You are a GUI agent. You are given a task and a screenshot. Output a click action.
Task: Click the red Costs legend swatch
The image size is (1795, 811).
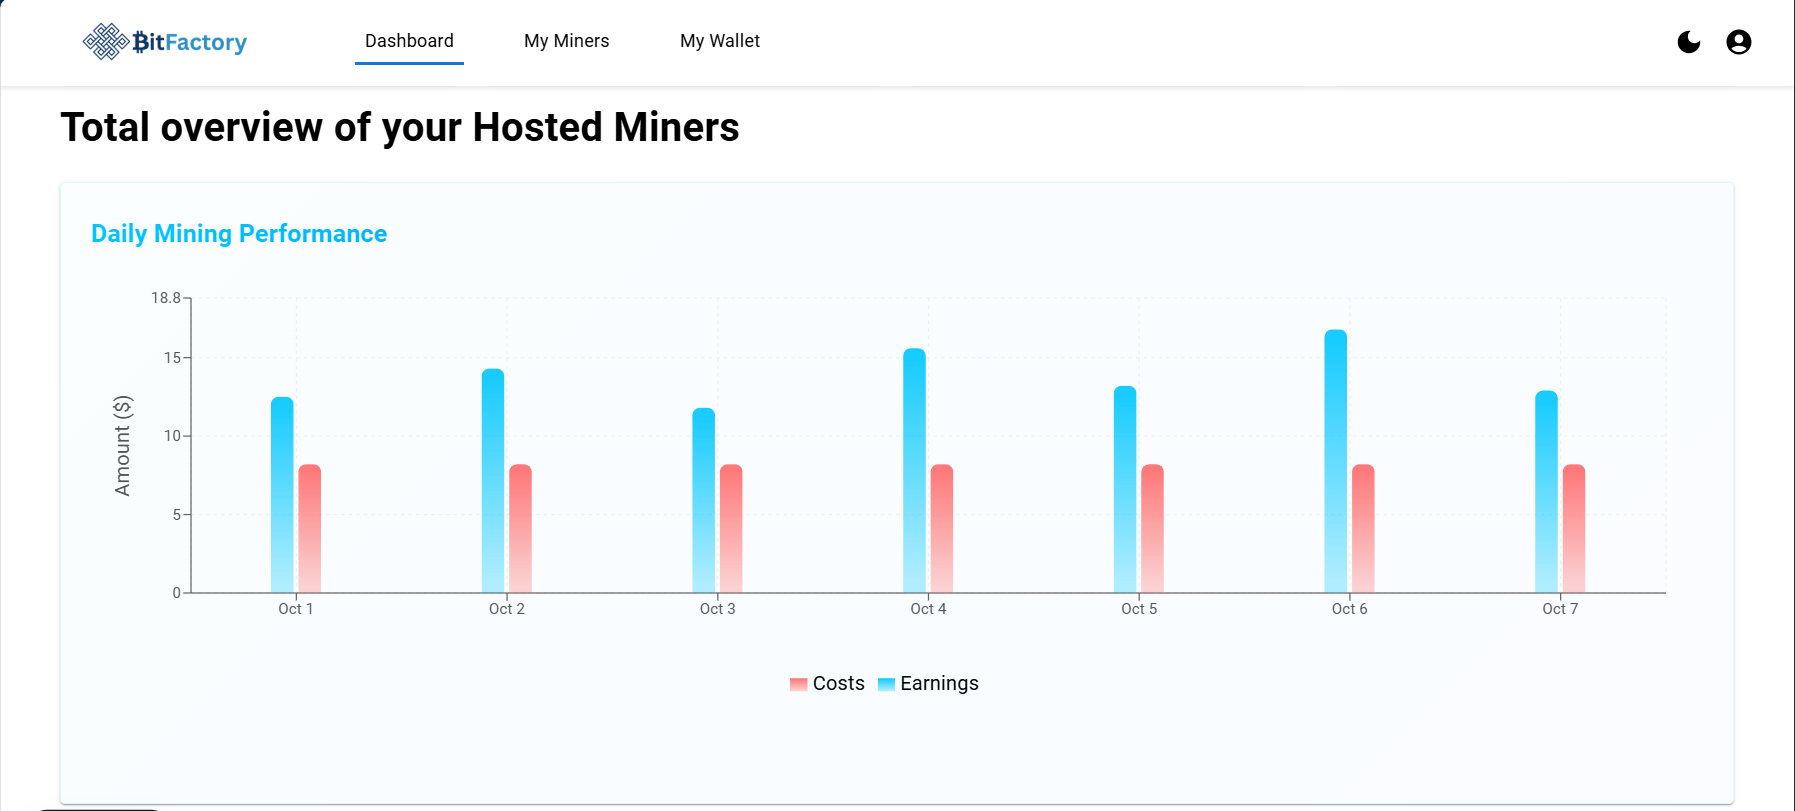[x=798, y=685]
